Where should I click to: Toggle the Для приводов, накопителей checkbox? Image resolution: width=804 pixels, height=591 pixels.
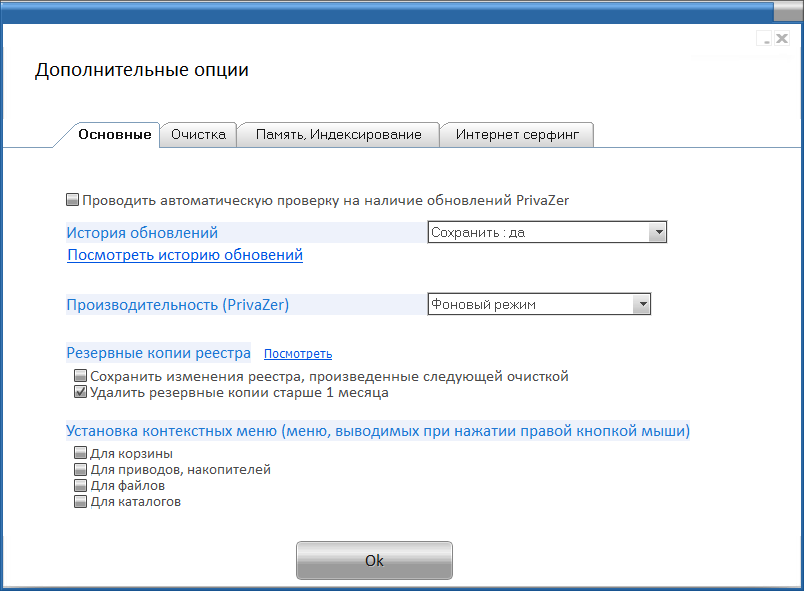pyautogui.click(x=81, y=469)
